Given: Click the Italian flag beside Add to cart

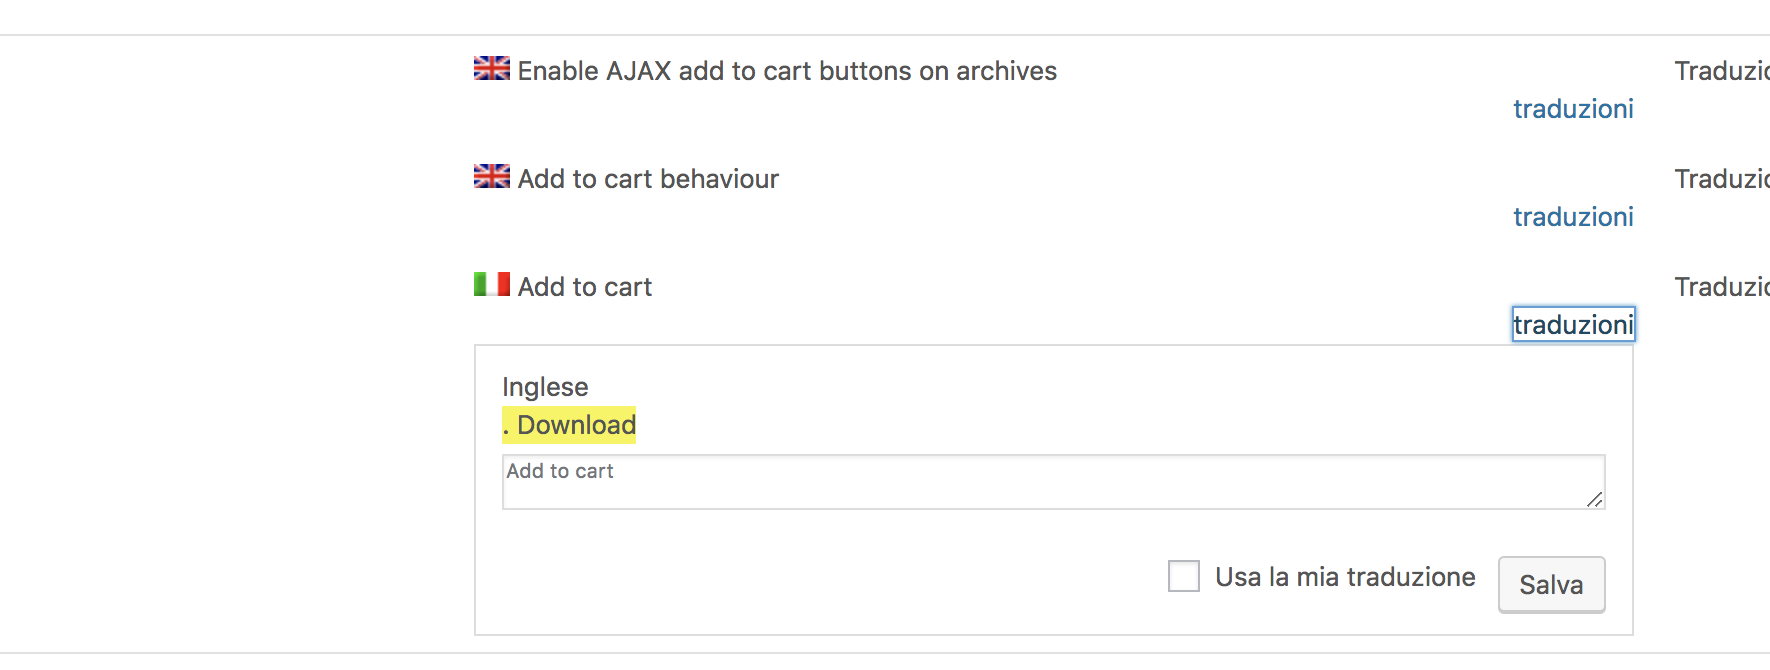Looking at the screenshot, I should 491,284.
